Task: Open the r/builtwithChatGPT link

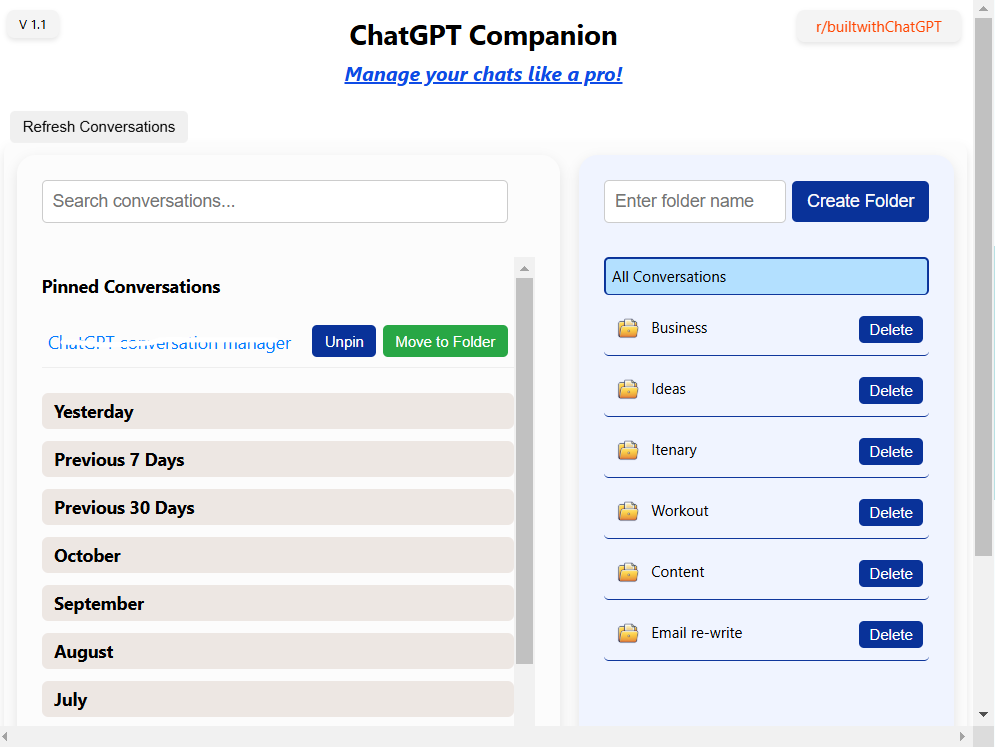Action: 878,27
